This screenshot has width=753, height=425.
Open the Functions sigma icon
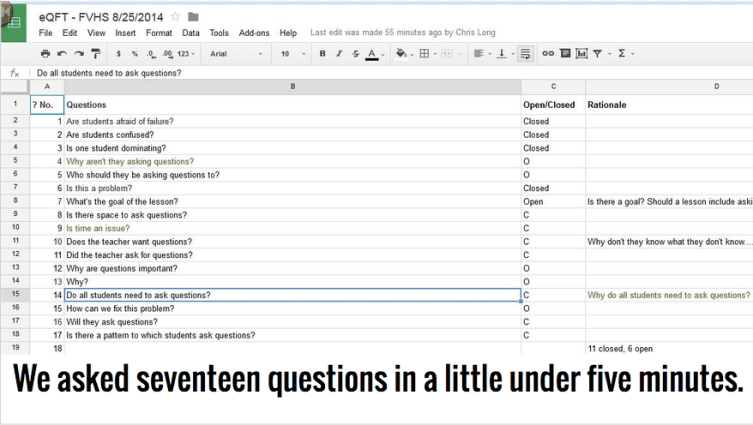[x=622, y=54]
